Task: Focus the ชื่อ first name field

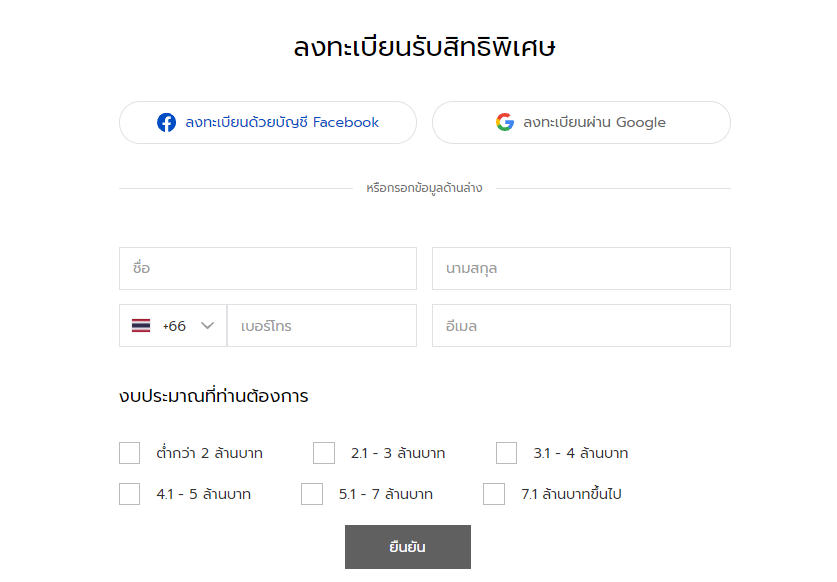Action: 268,269
